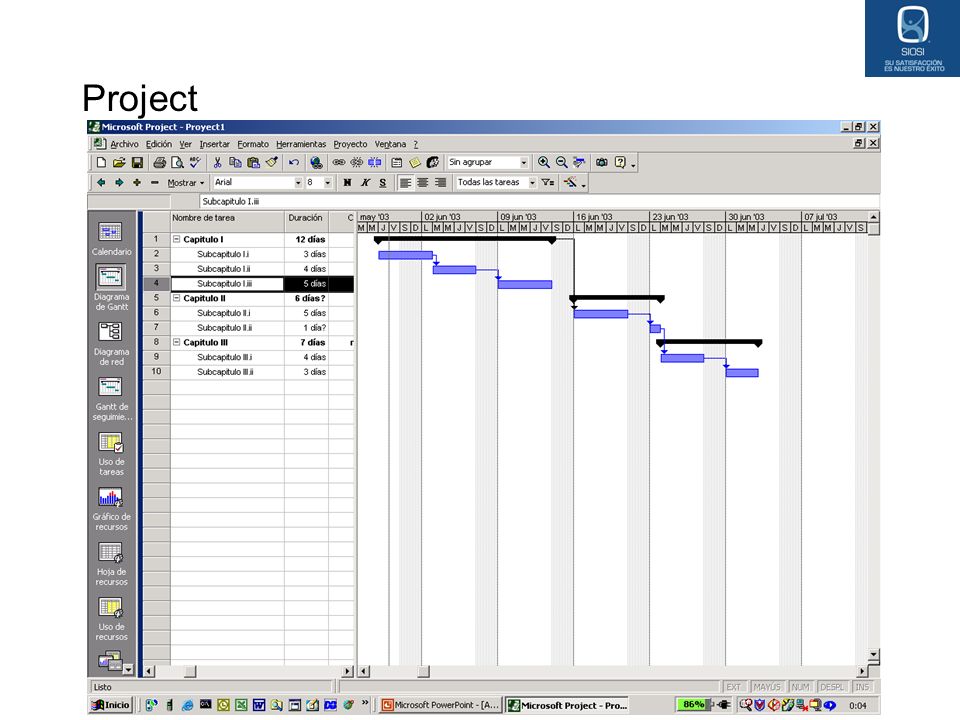The height and width of the screenshot is (720, 960).
Task: Open the font size dropdown
Action: click(328, 182)
